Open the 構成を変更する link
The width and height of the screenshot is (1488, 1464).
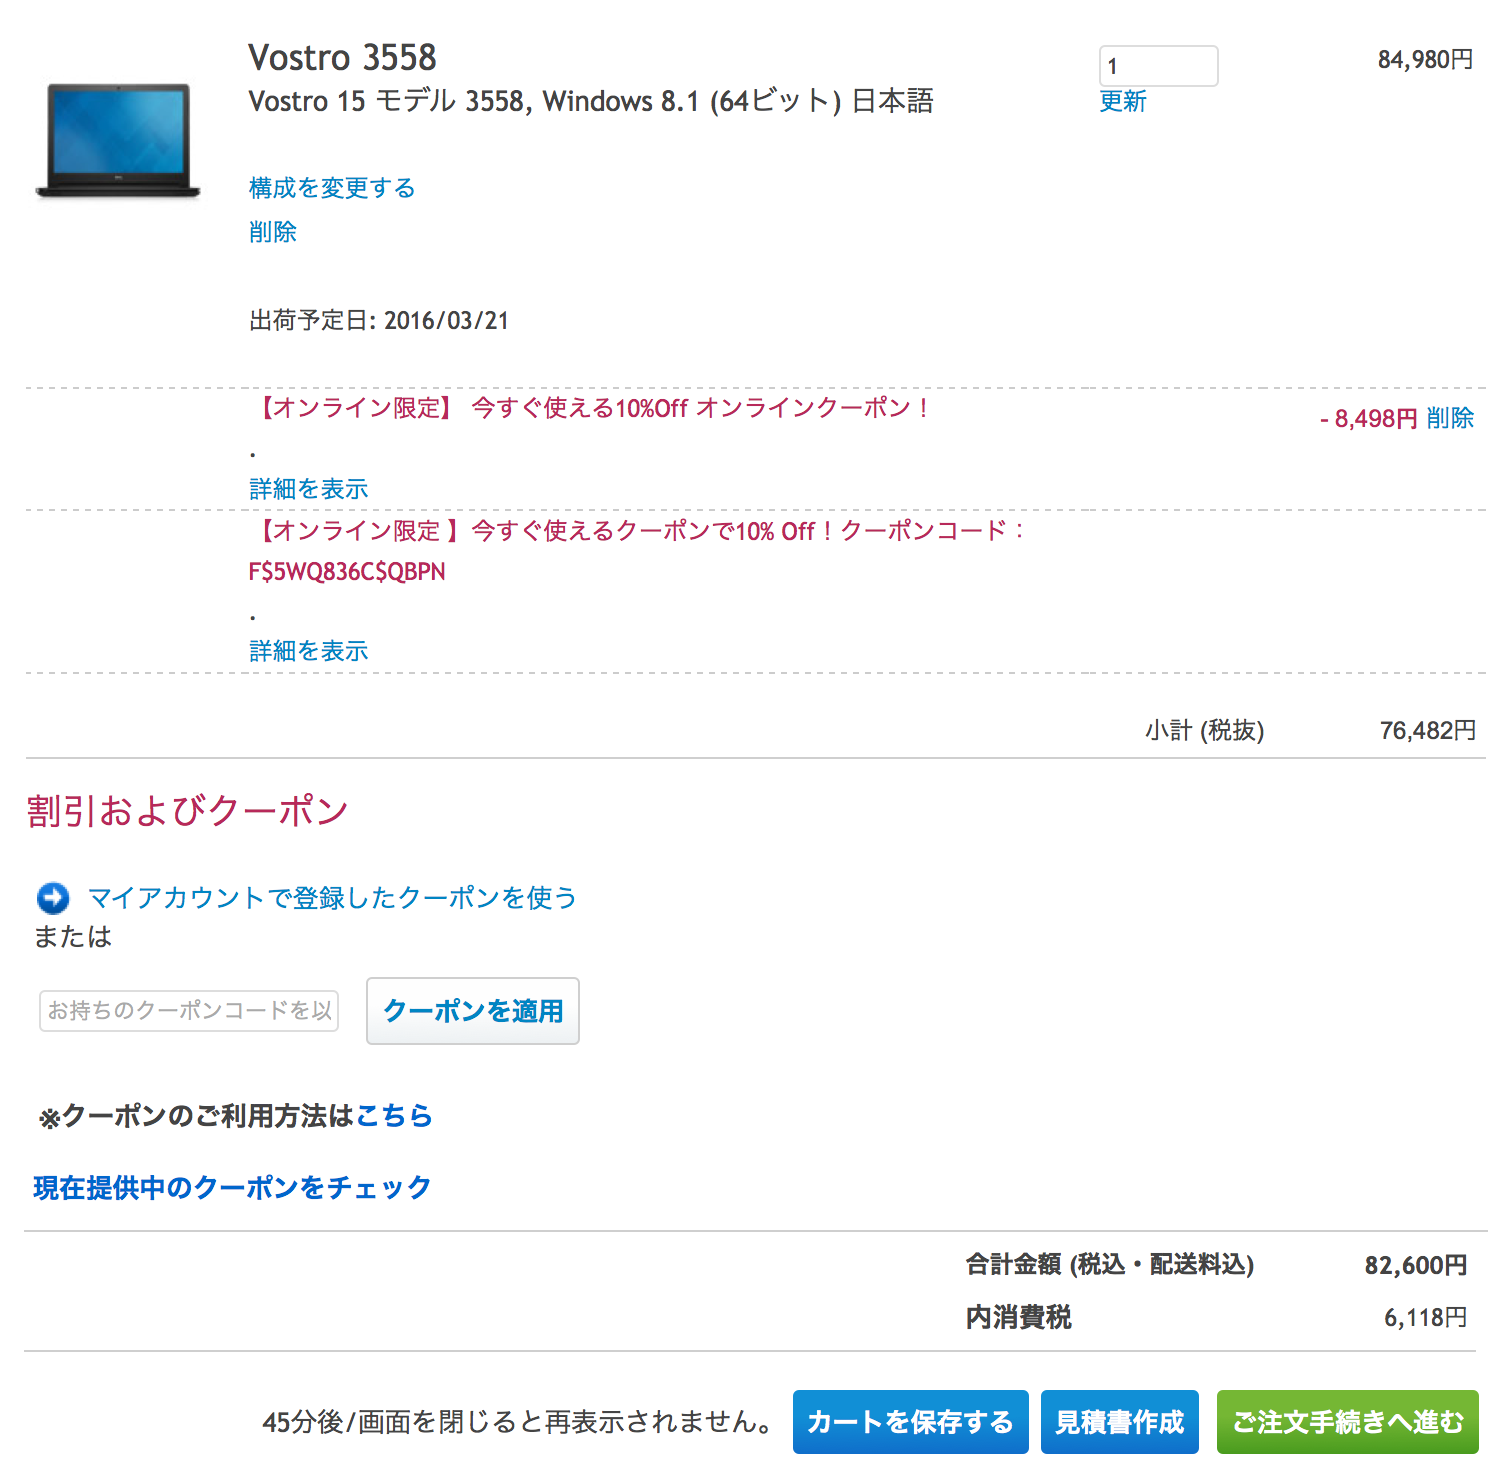tap(332, 188)
